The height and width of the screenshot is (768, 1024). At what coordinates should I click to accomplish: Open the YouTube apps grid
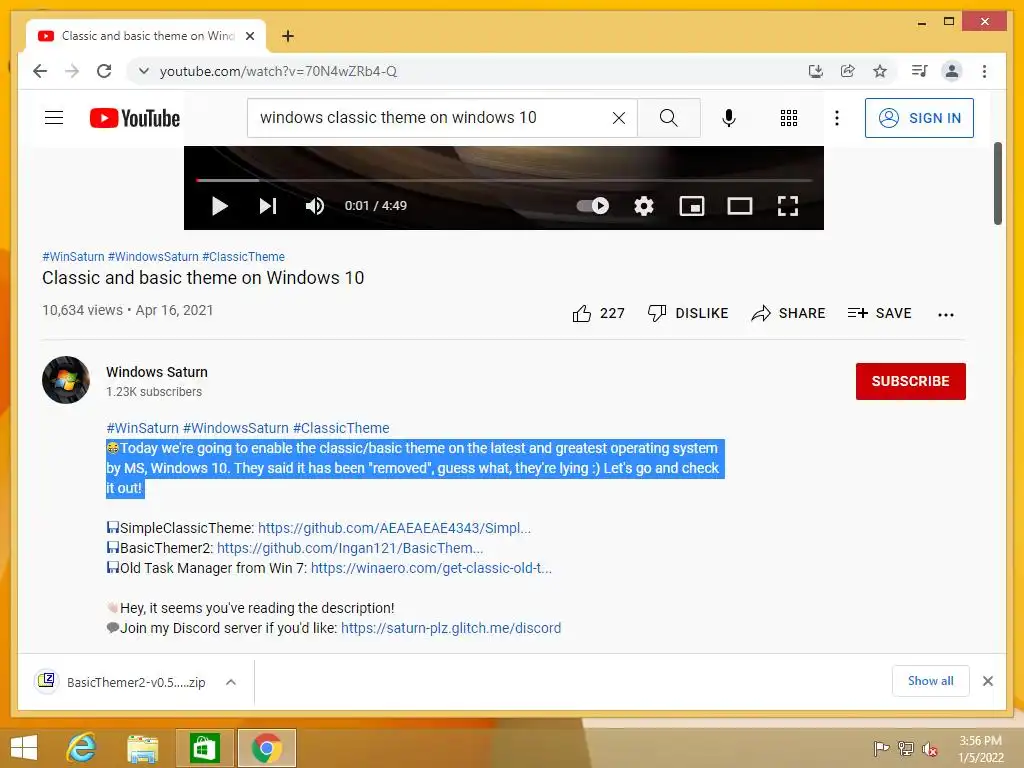[x=789, y=118]
